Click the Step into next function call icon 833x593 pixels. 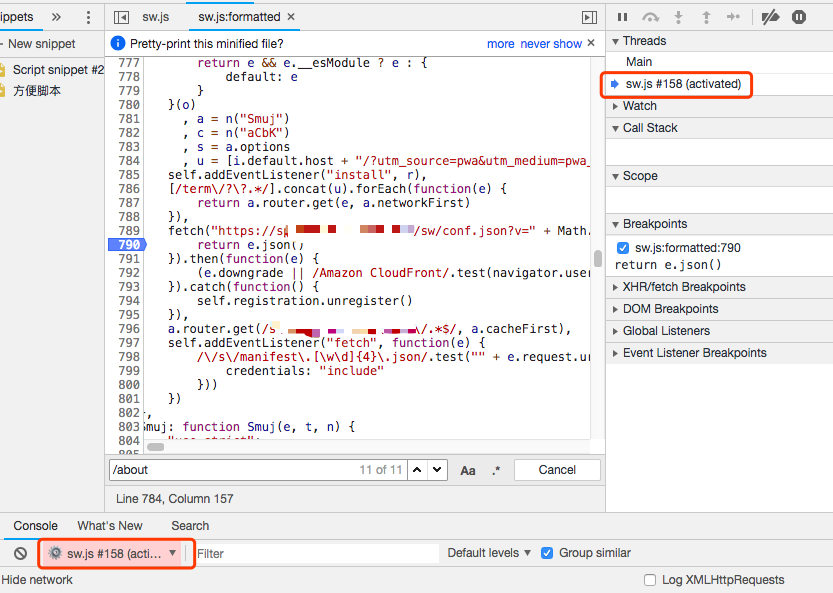click(678, 17)
